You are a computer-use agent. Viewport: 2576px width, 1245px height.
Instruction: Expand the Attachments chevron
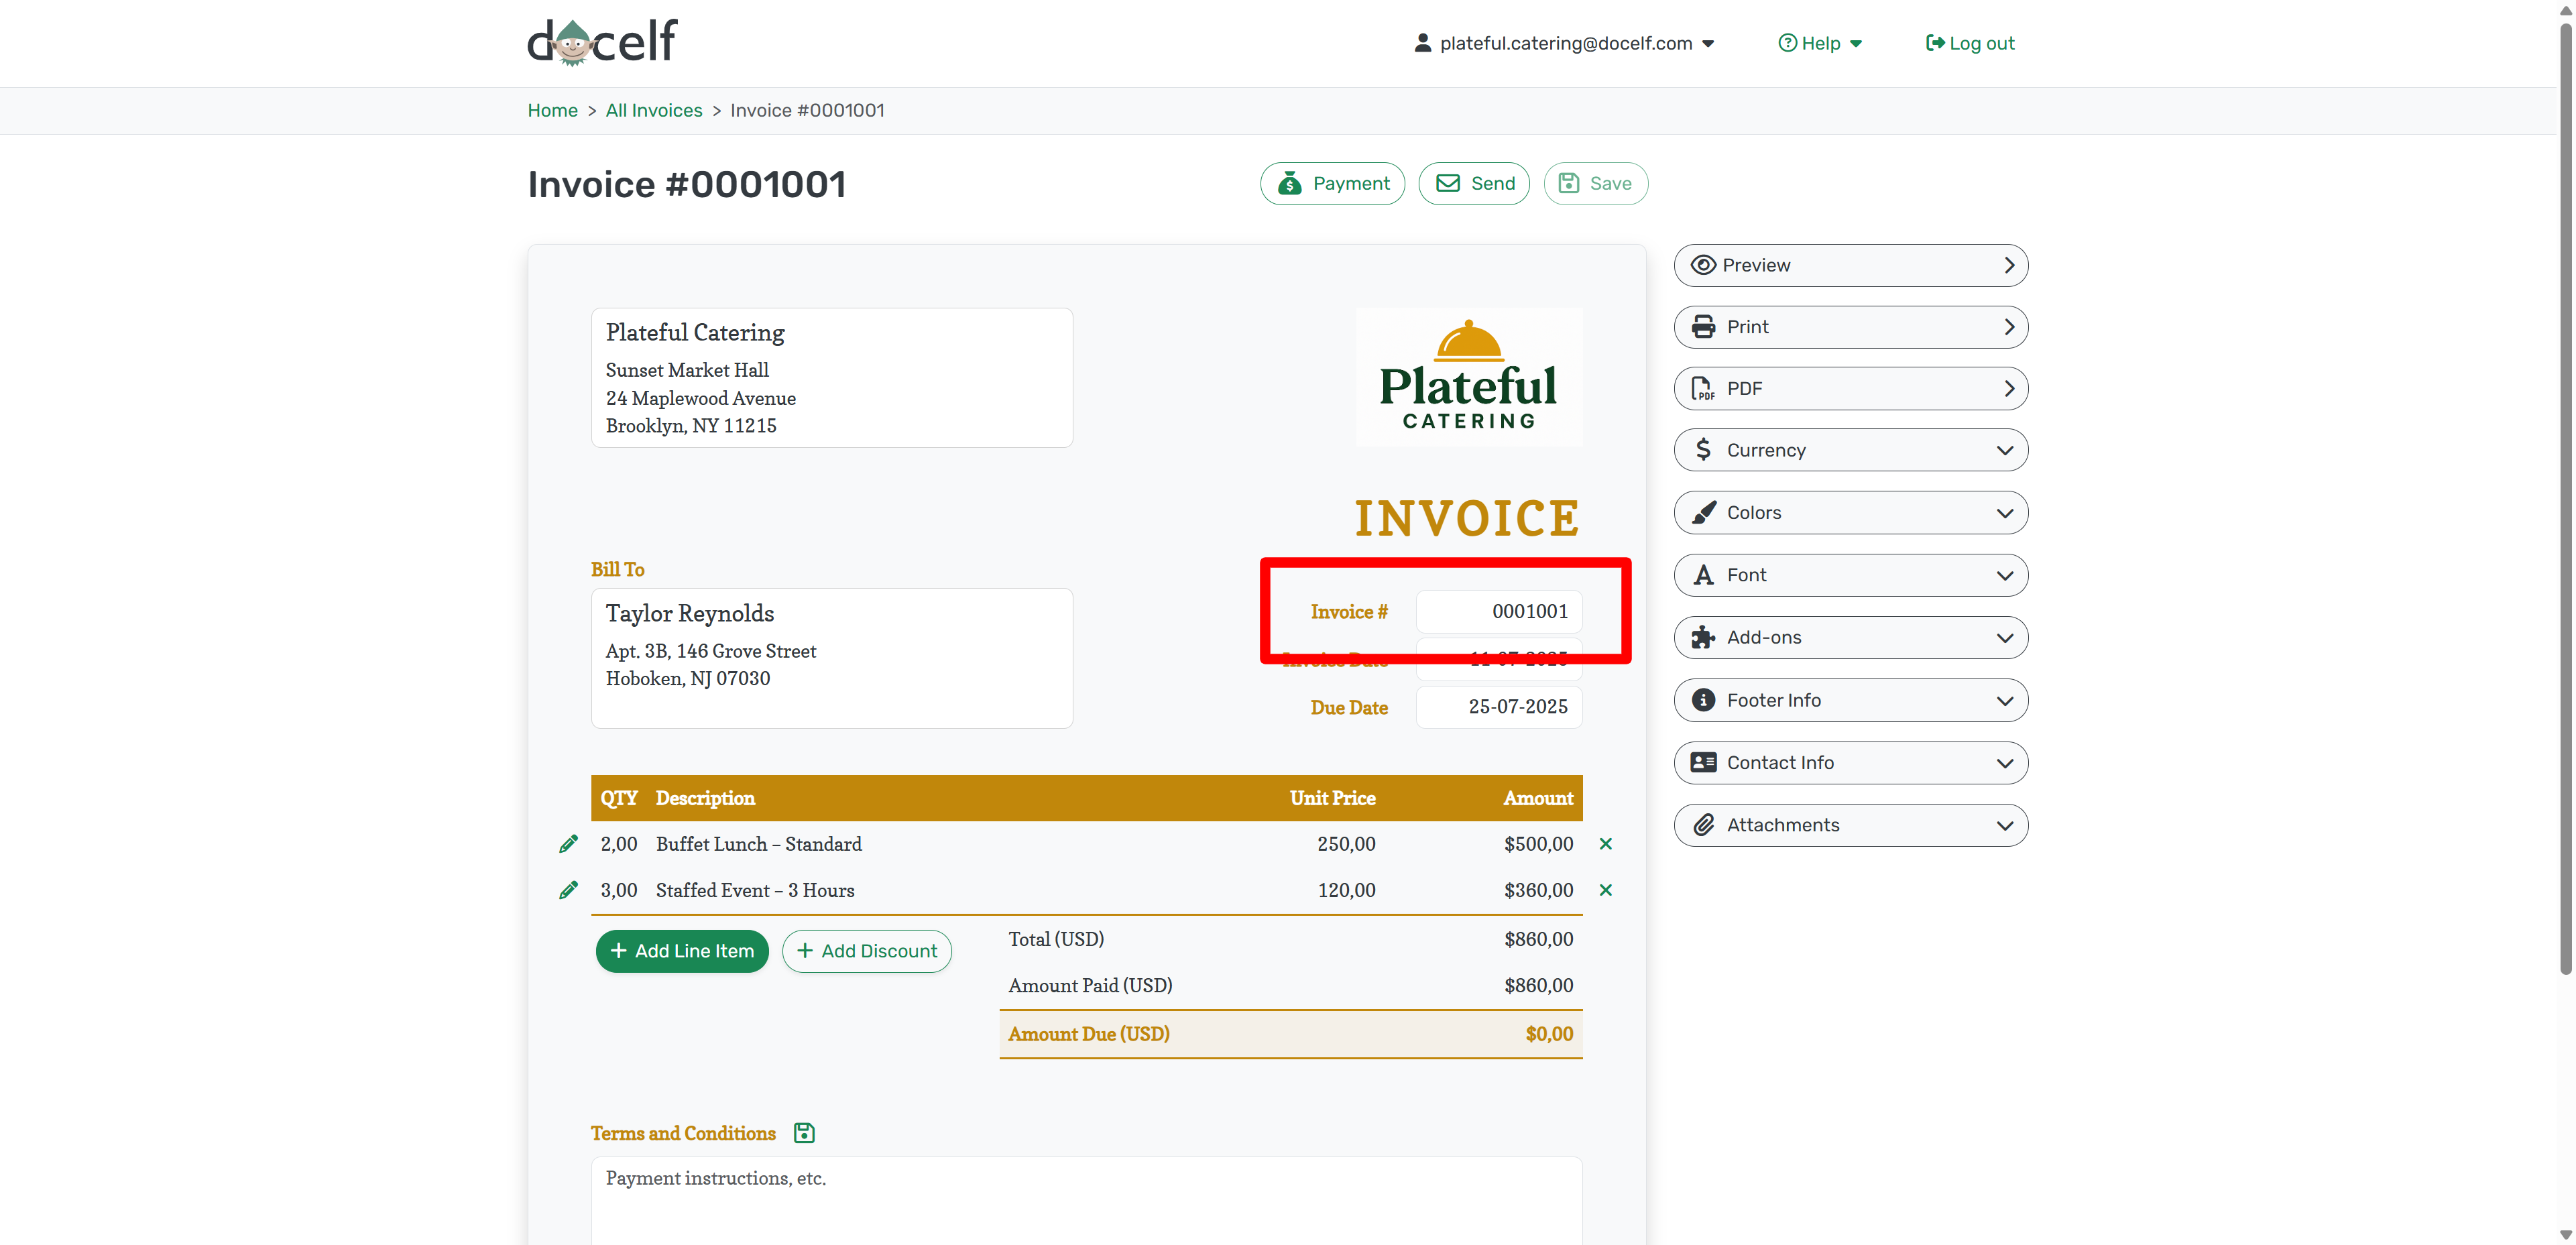pos(2004,825)
